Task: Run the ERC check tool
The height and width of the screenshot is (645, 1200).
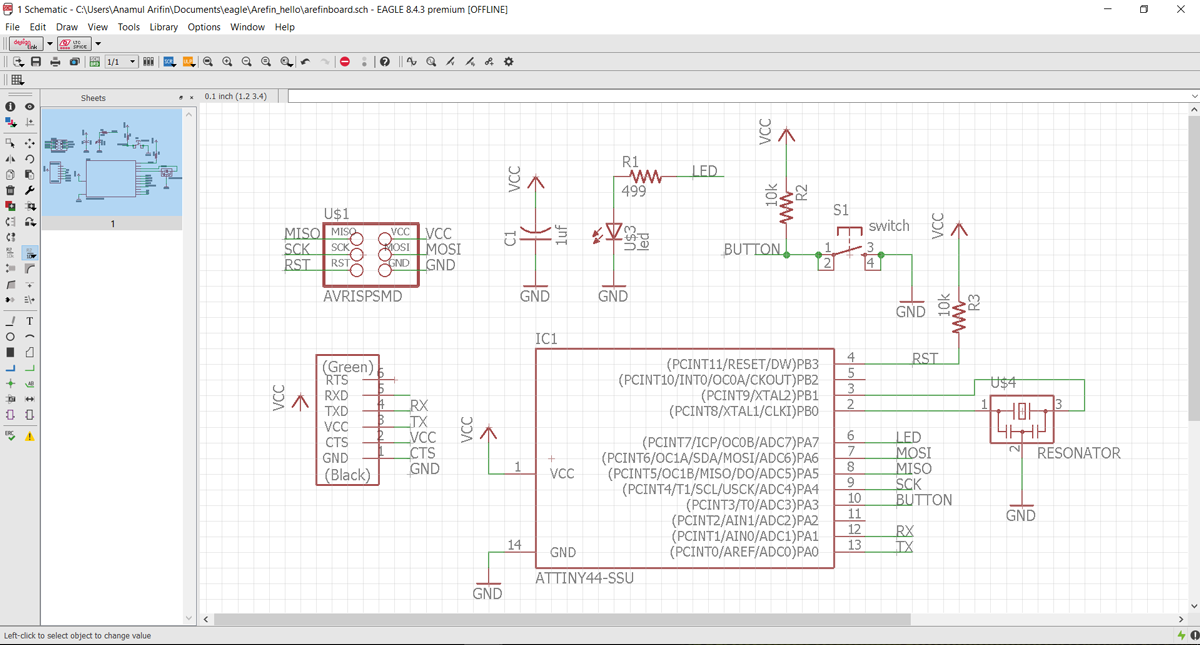Action: tap(10, 436)
